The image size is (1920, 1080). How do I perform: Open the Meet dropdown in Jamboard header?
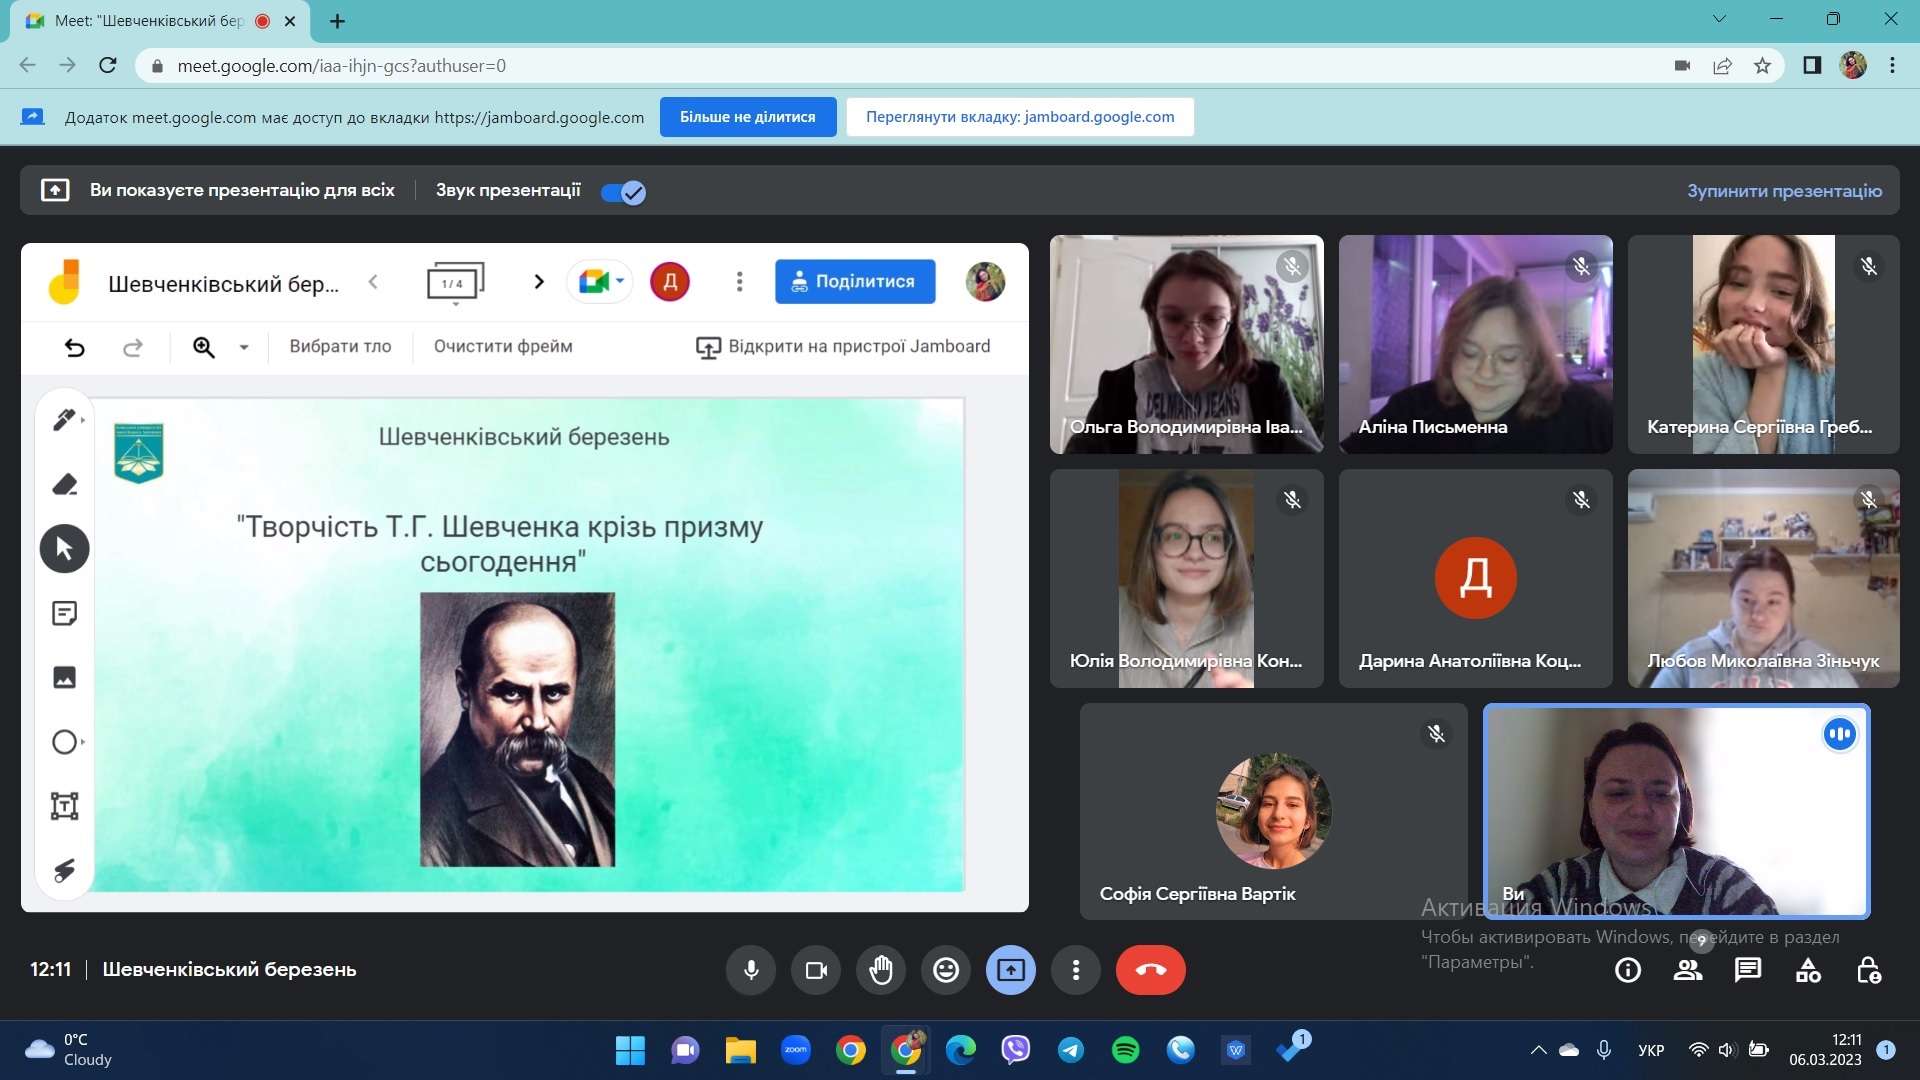(x=601, y=282)
